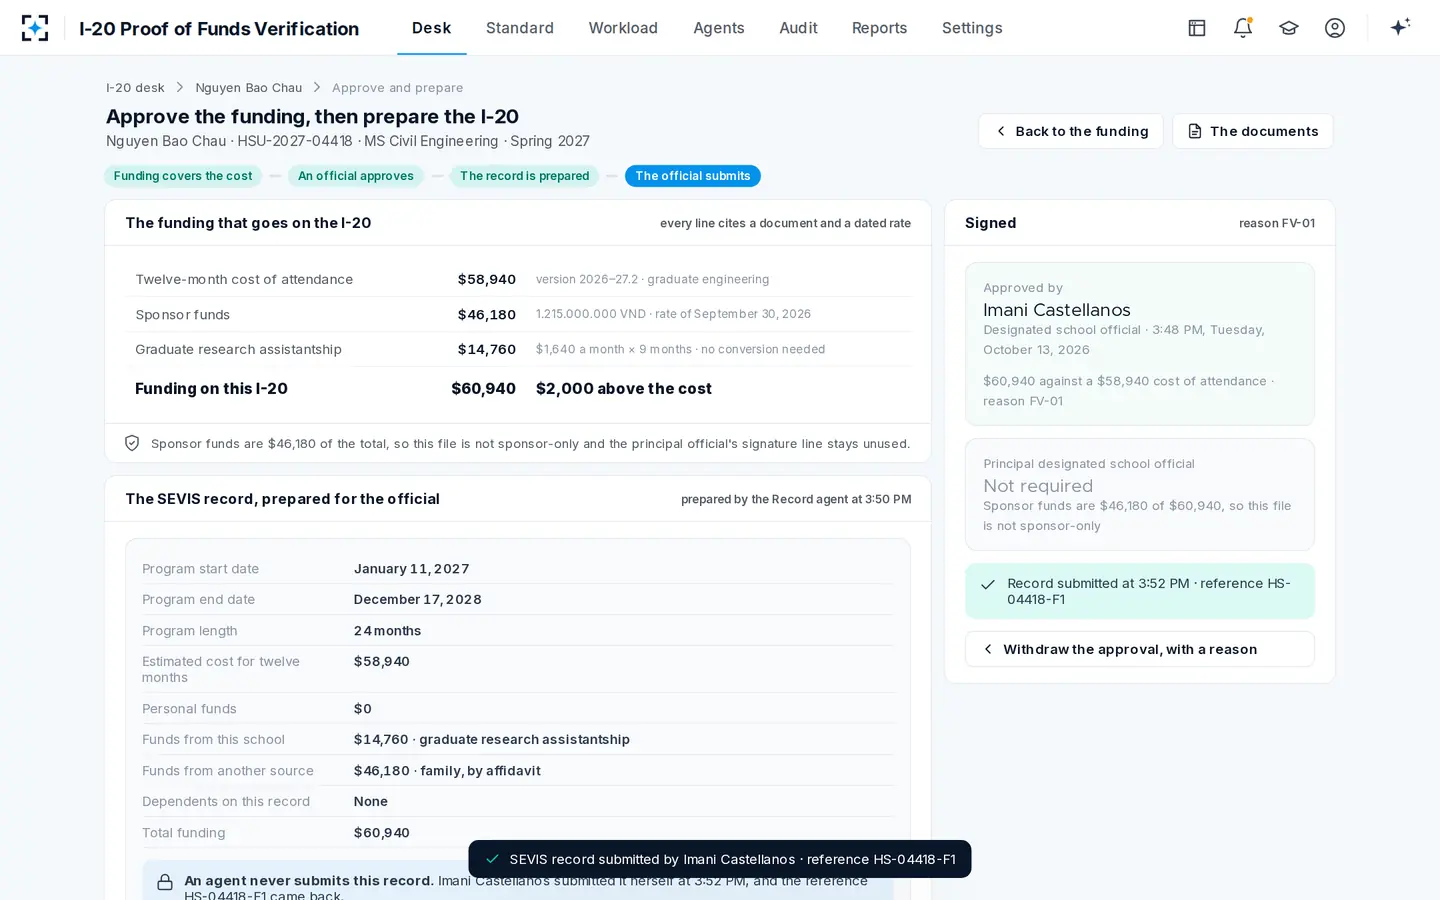Click the app logo icon

coord(35,28)
